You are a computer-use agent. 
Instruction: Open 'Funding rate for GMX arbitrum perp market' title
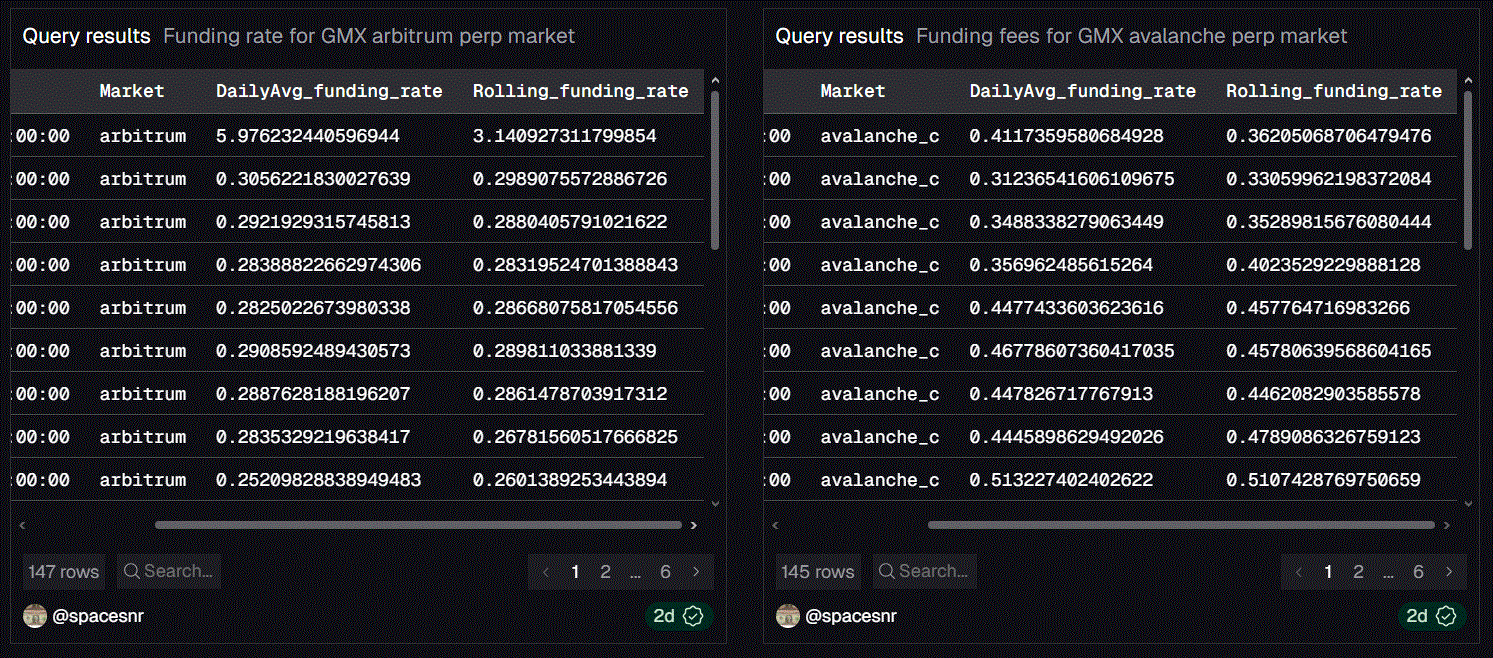tap(369, 36)
